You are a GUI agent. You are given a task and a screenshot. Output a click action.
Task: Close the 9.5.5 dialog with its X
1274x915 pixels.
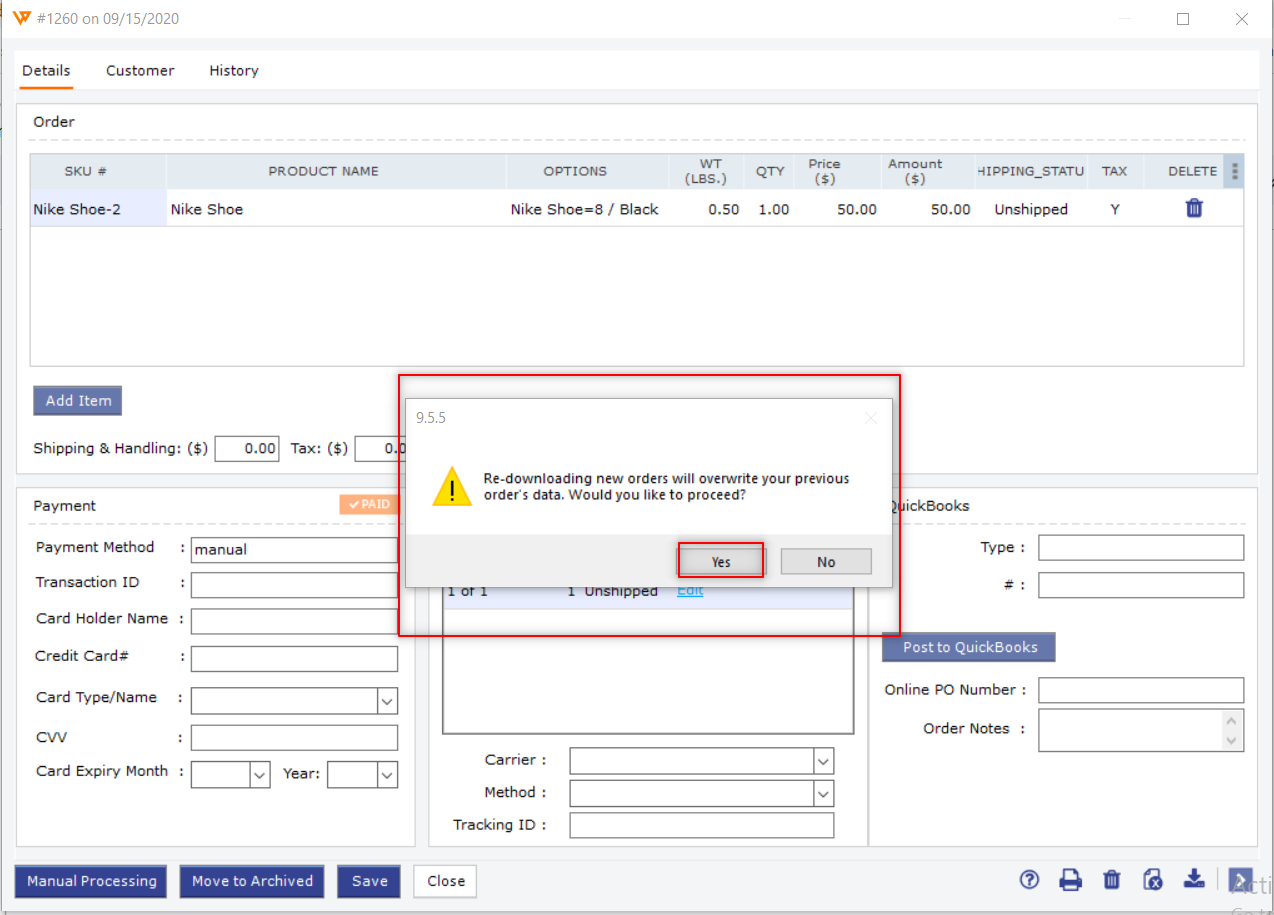pyautogui.click(x=870, y=418)
